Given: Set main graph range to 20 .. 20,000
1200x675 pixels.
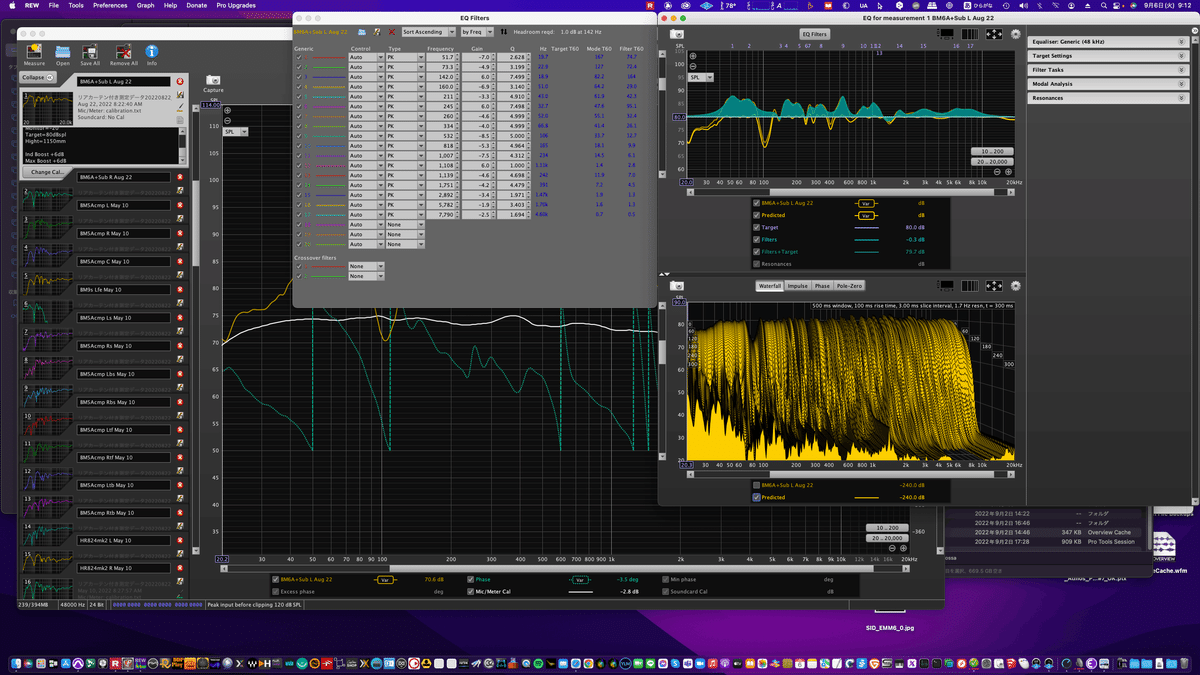Looking at the screenshot, I should click(888, 538).
